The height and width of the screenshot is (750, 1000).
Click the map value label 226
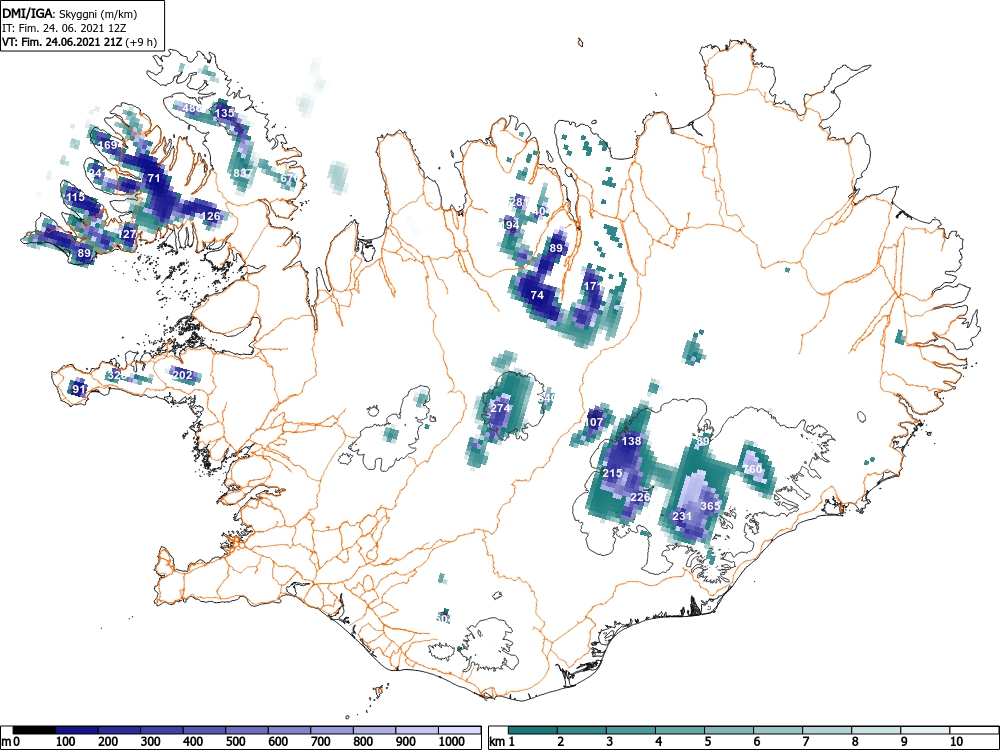click(x=640, y=497)
